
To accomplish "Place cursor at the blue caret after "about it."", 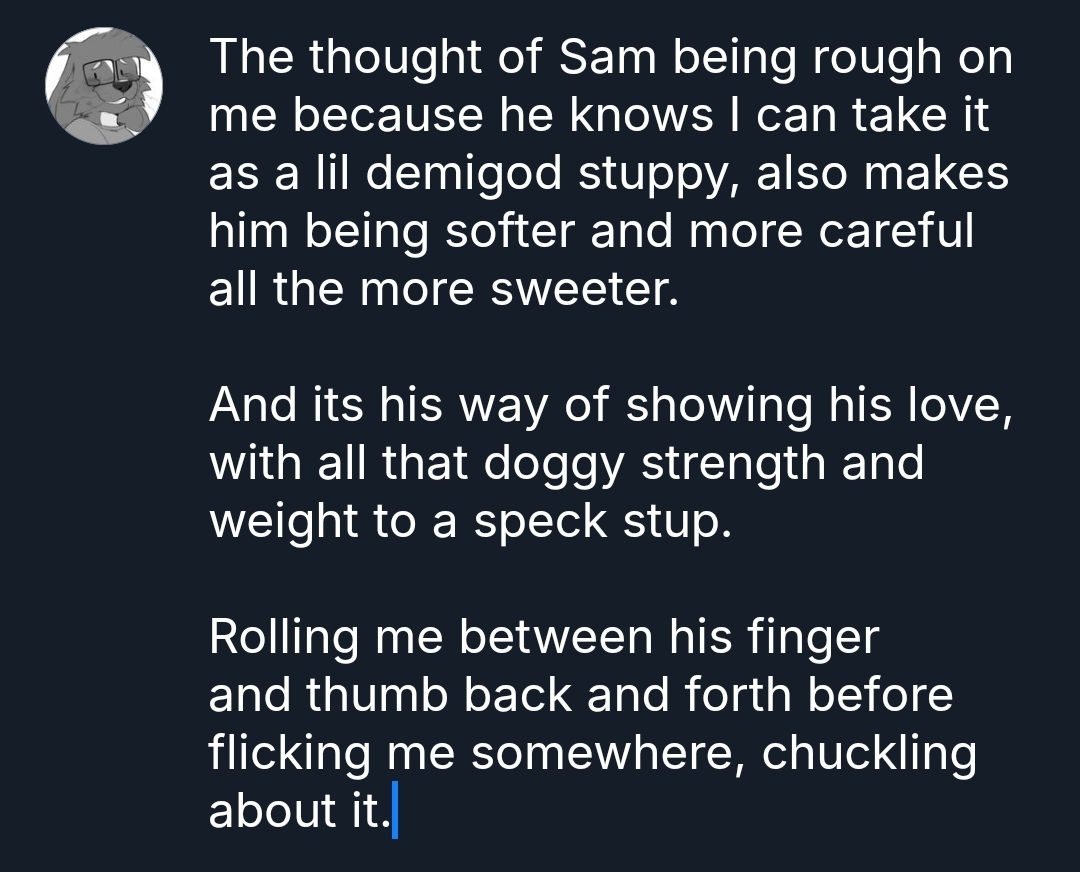I will click(x=396, y=811).
